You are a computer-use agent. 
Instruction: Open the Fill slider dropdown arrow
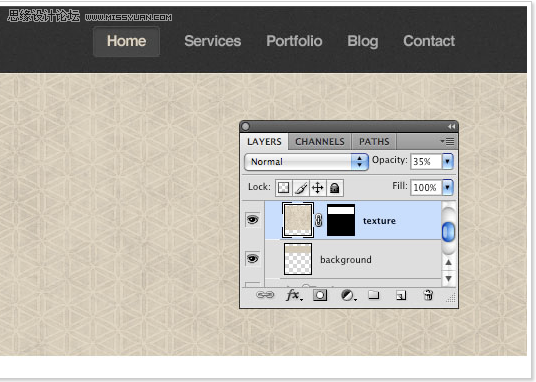tap(447, 187)
